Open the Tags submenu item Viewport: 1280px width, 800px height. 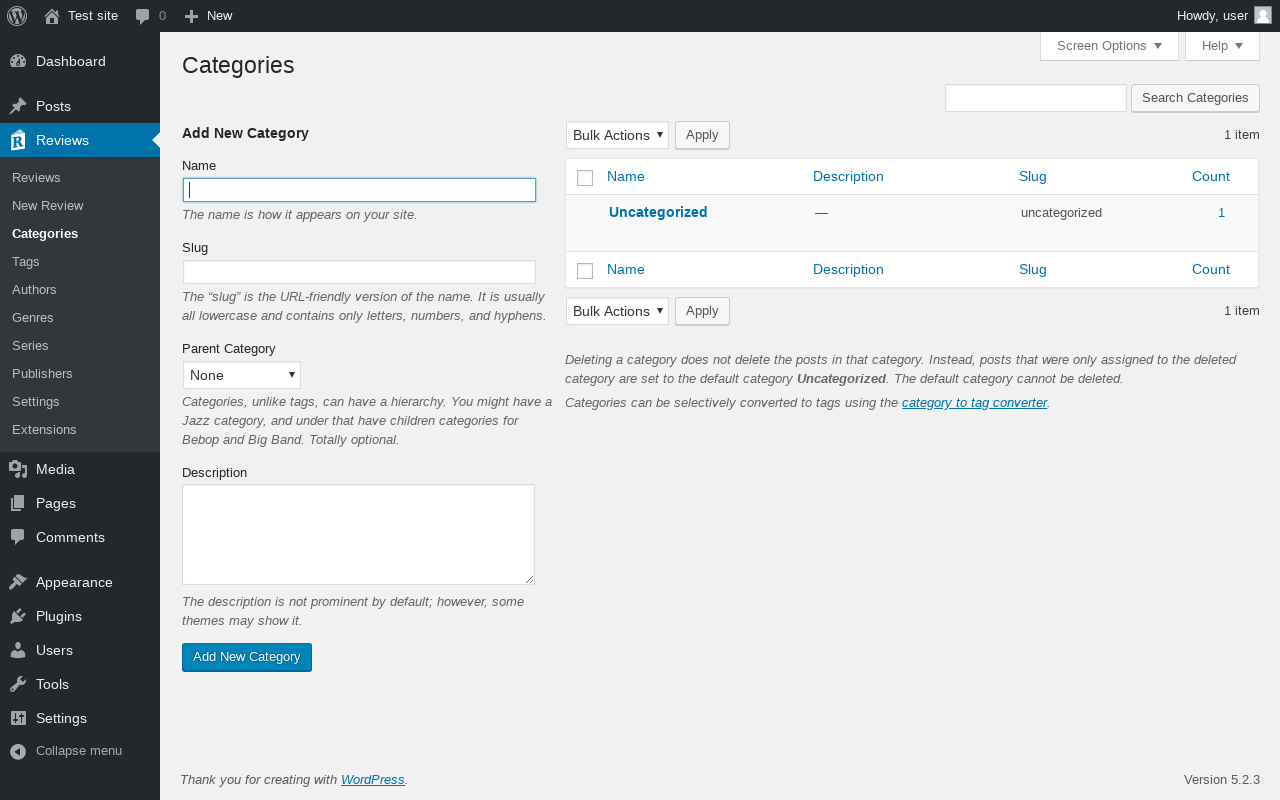pyautogui.click(x=26, y=261)
